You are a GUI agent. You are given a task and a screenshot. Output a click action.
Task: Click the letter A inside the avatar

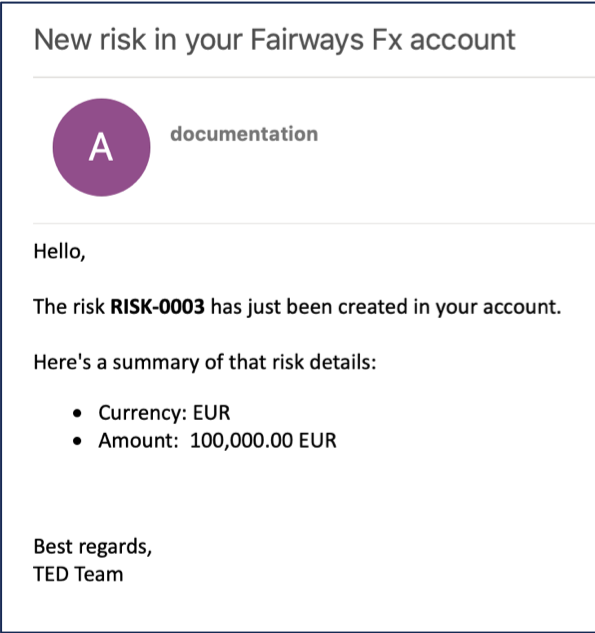[x=101, y=148]
